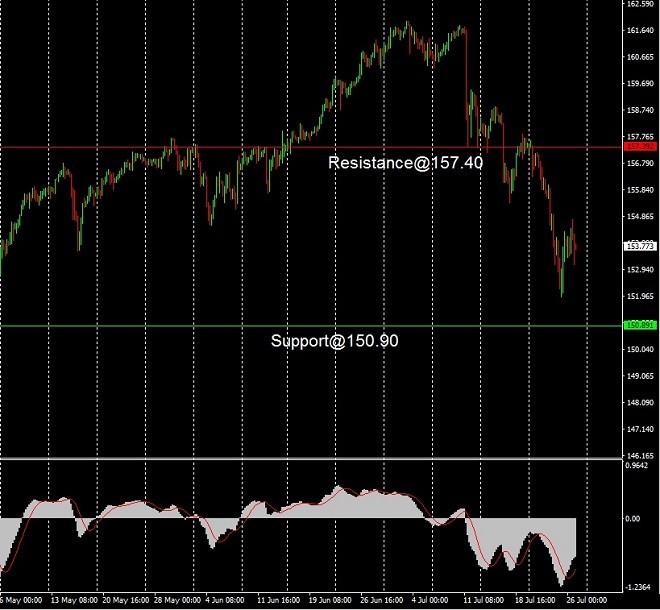Select the Support@150.90 text label

pyautogui.click(x=335, y=341)
